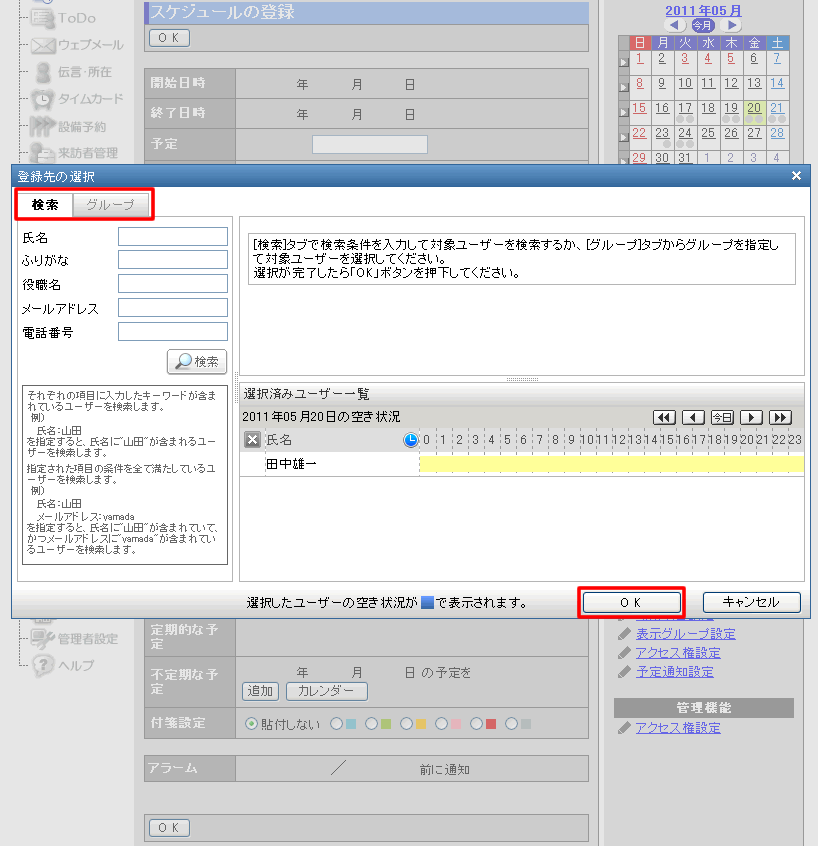
Task: Select the light blue sticky radio
Action: click(x=336, y=724)
